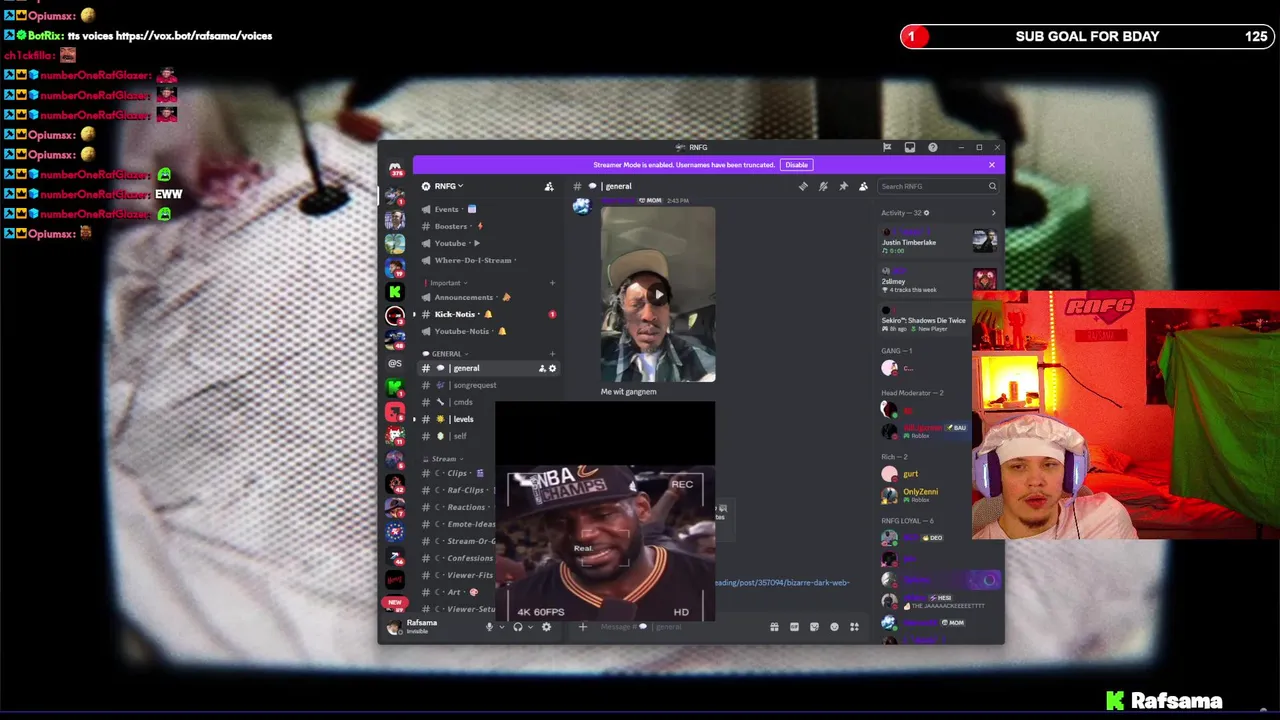Viewport: 1280px width, 720px height.
Task: Open notification settings bell in header
Action: (823, 186)
